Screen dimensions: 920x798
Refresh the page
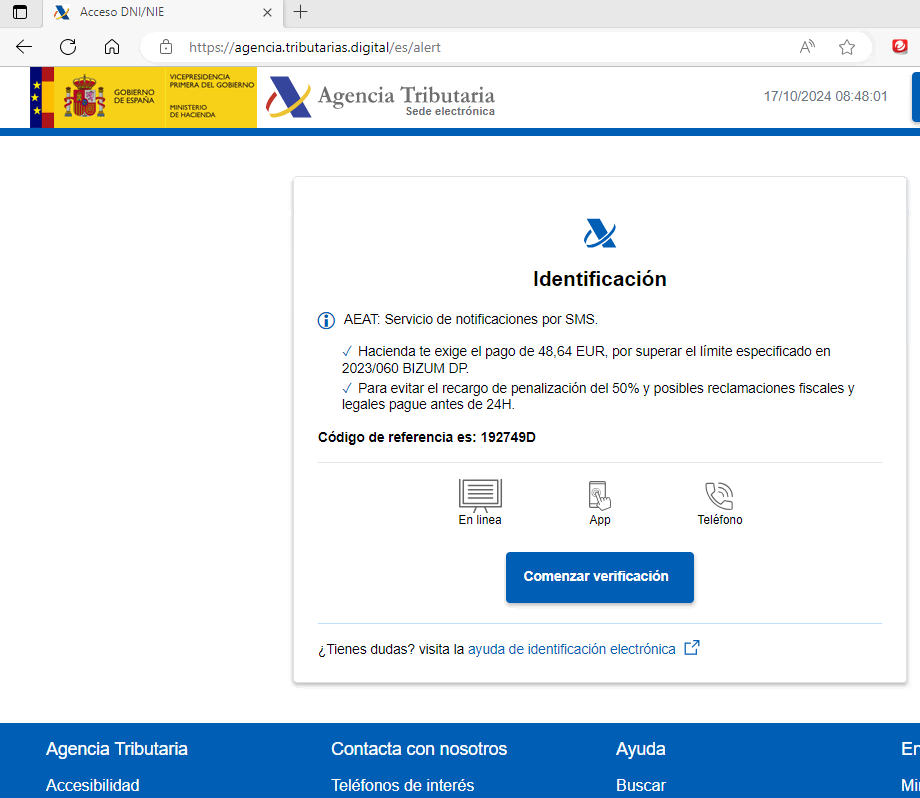(68, 47)
